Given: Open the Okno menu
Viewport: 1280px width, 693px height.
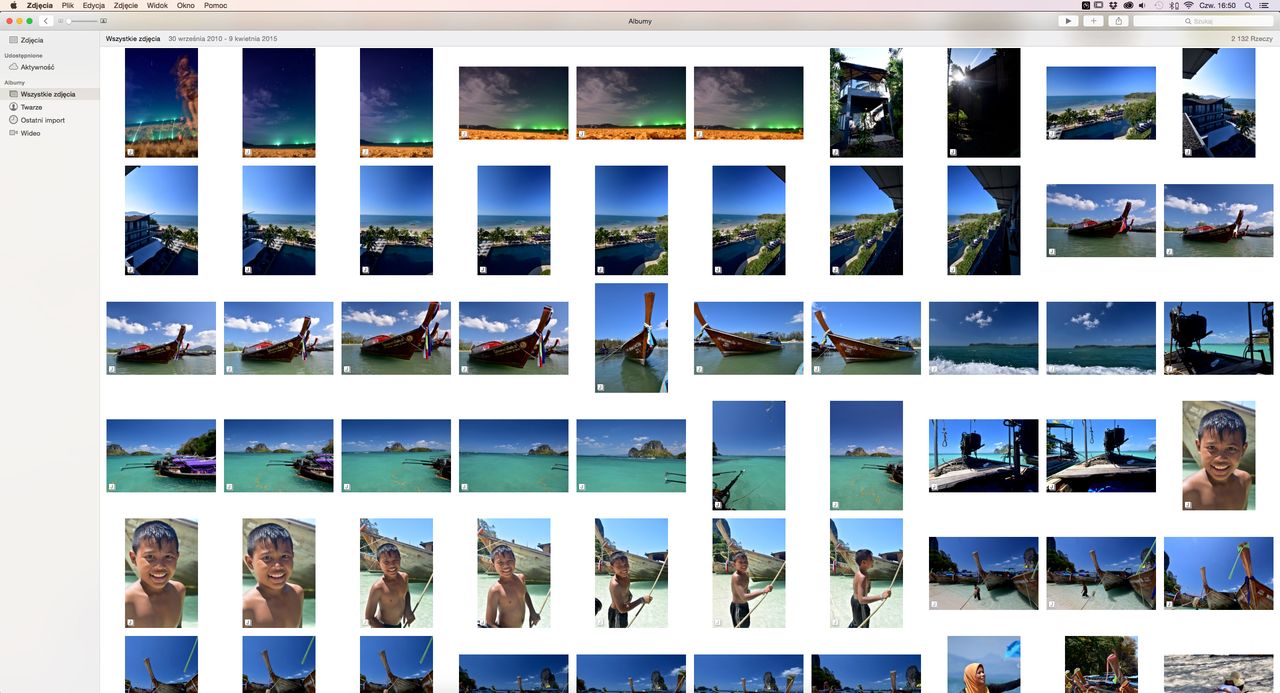Looking at the screenshot, I should click(x=185, y=5).
